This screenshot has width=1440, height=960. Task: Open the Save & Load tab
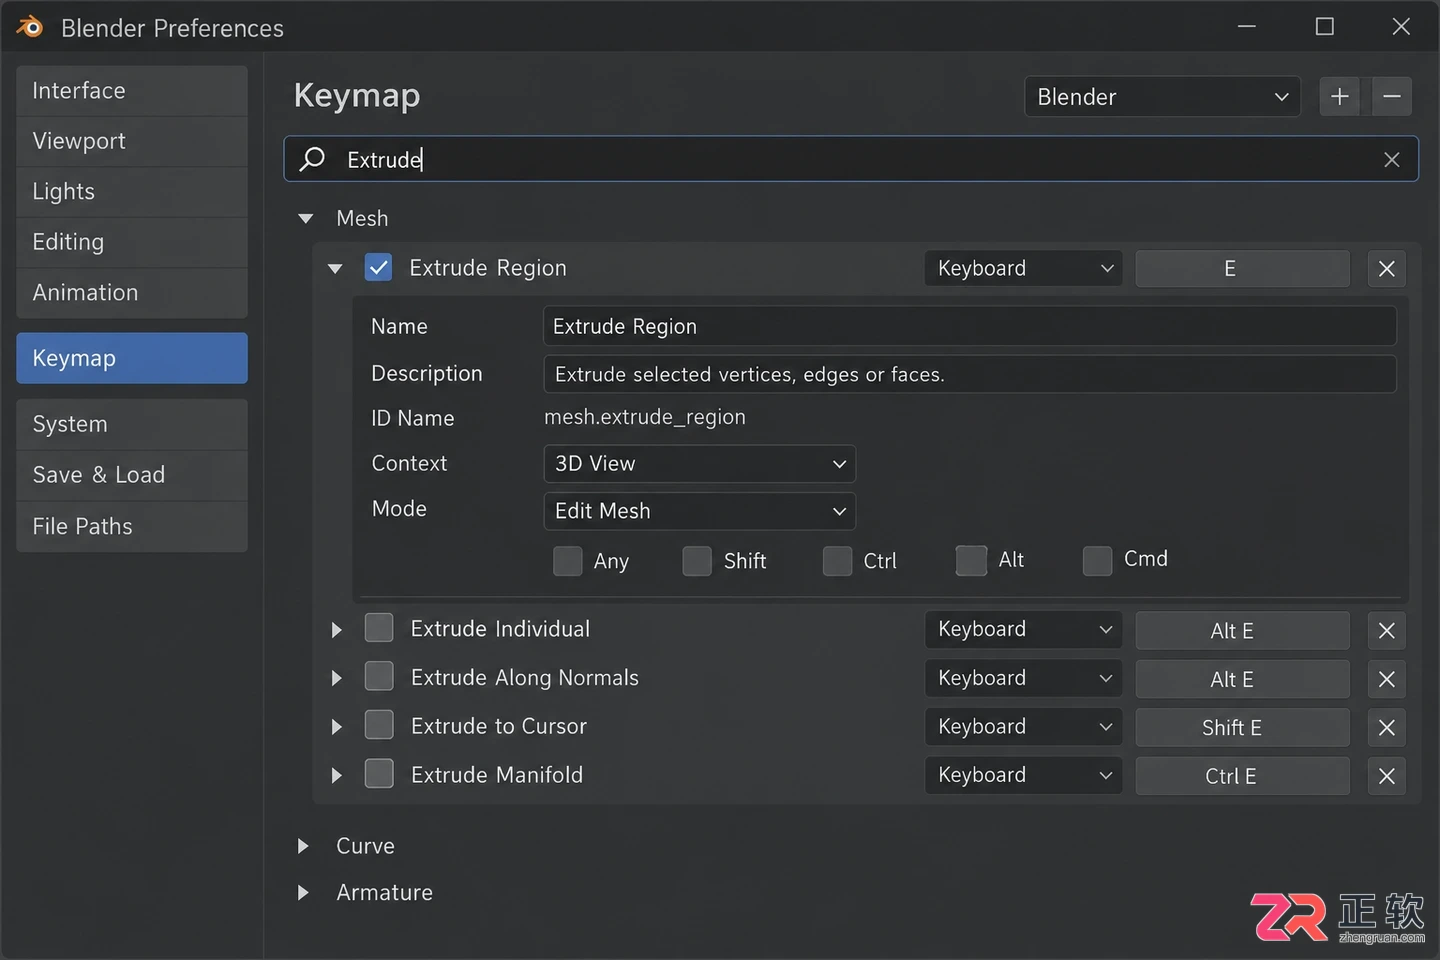132,475
